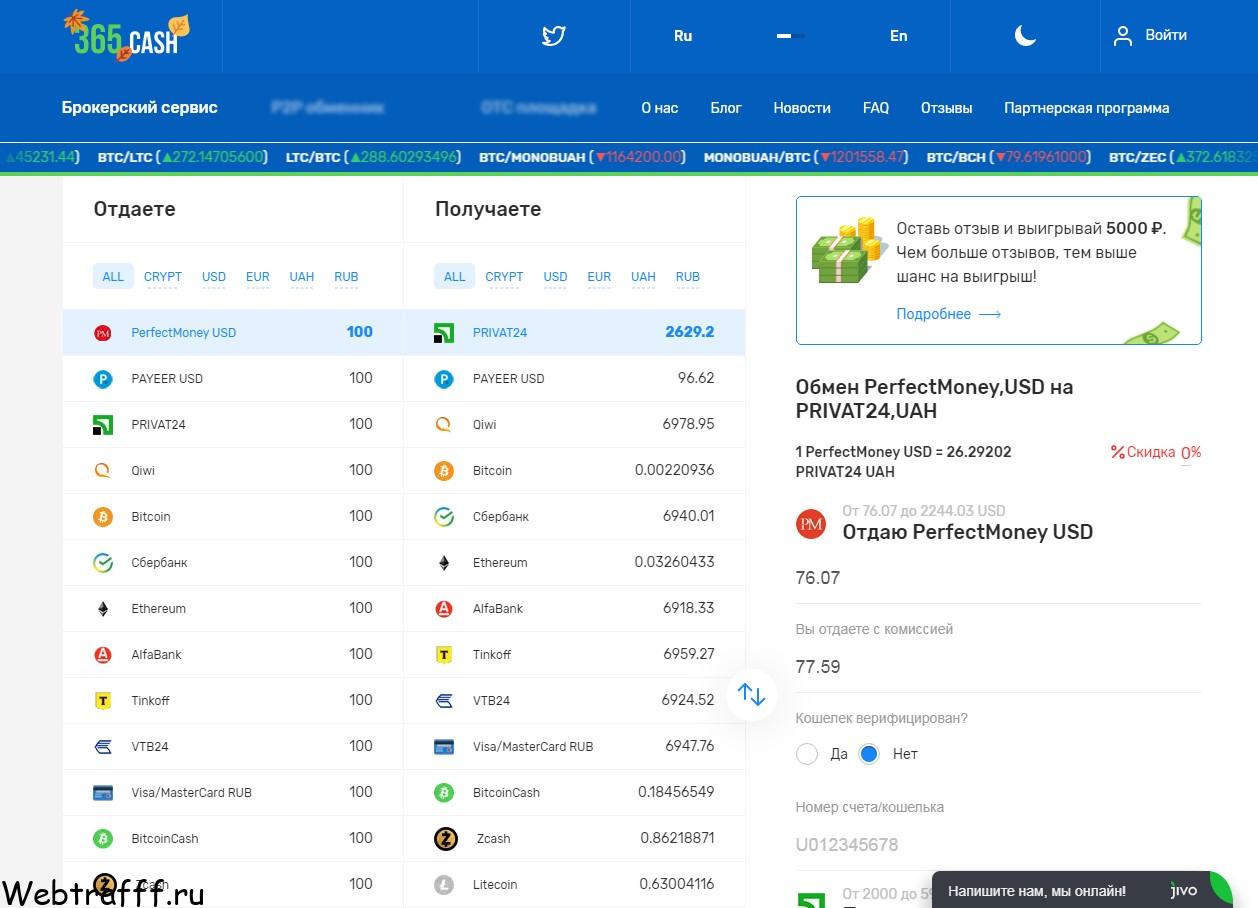Click Zcash icon in Получаете list
1258x908 pixels.
[x=445, y=839]
